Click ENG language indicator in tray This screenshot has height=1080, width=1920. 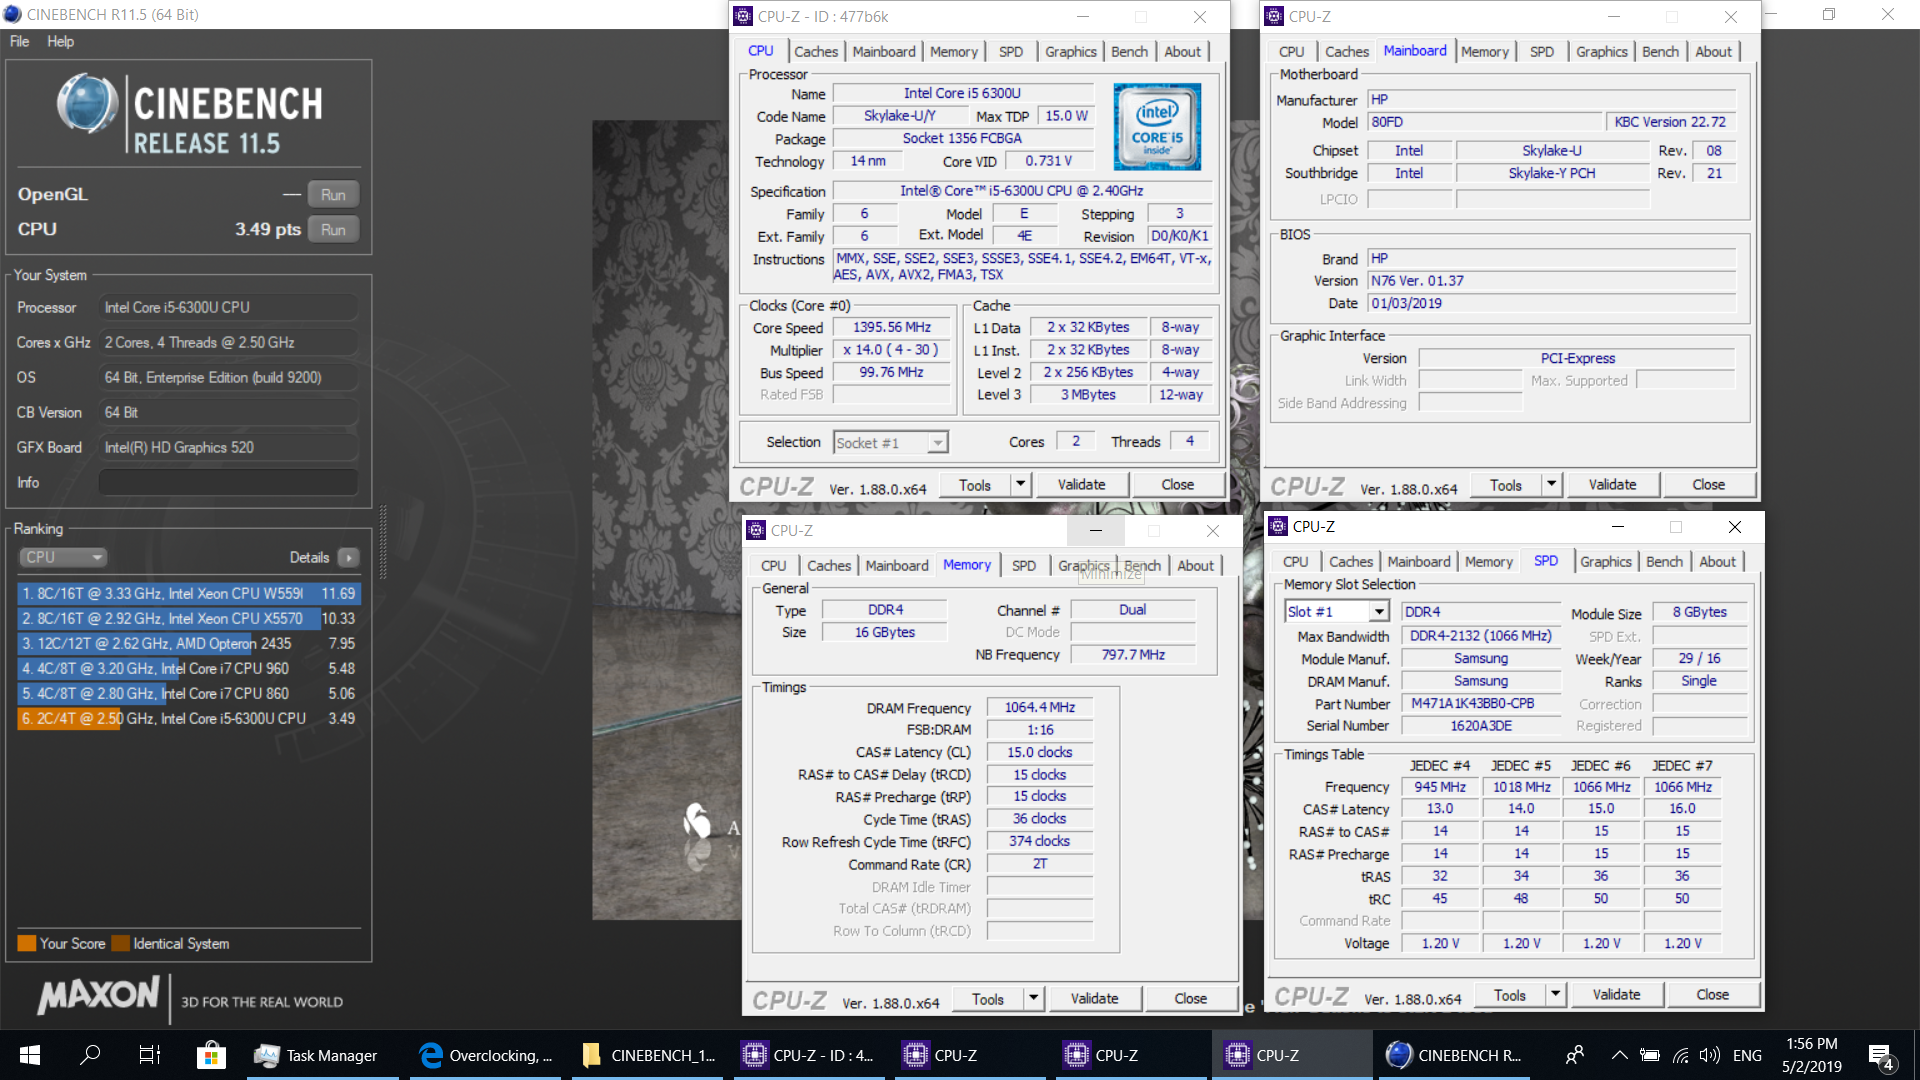[1747, 1055]
